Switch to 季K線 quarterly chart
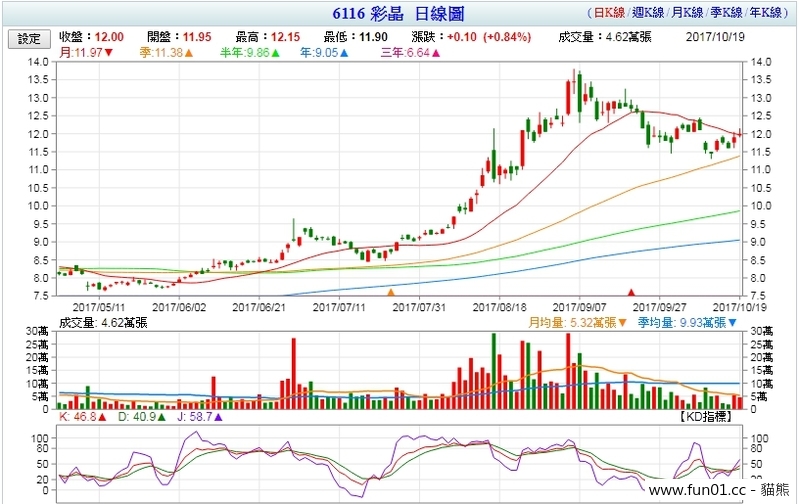The image size is (799, 504). tap(726, 13)
